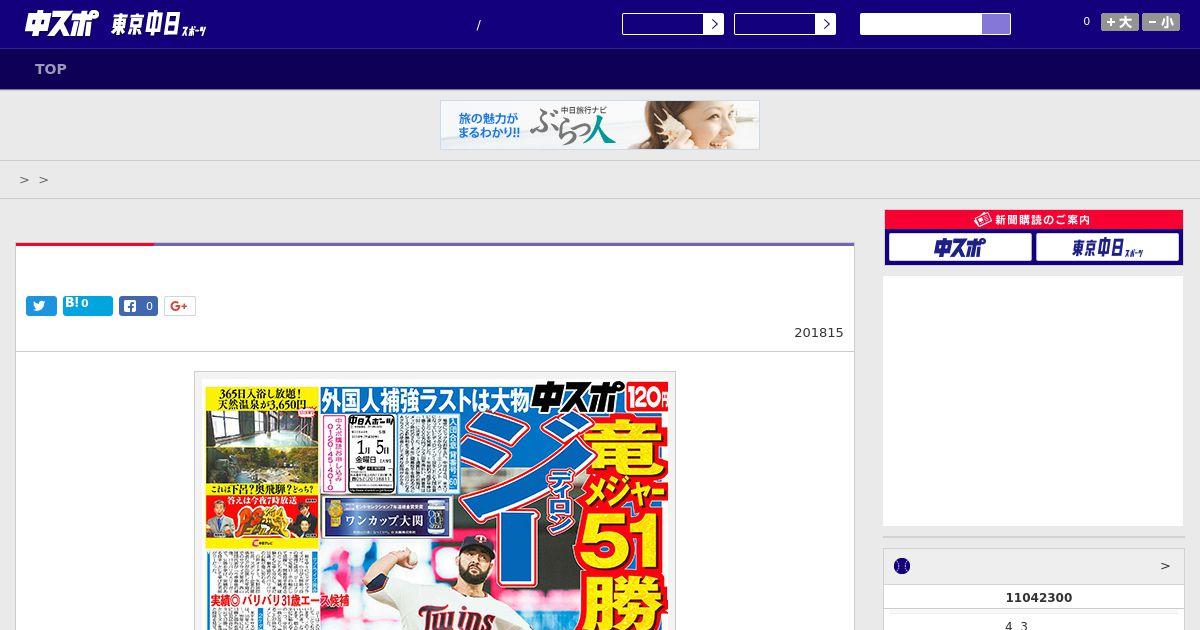This screenshot has height=630, width=1200.
Task: Open the first header dropdown arrow
Action: tap(713, 24)
